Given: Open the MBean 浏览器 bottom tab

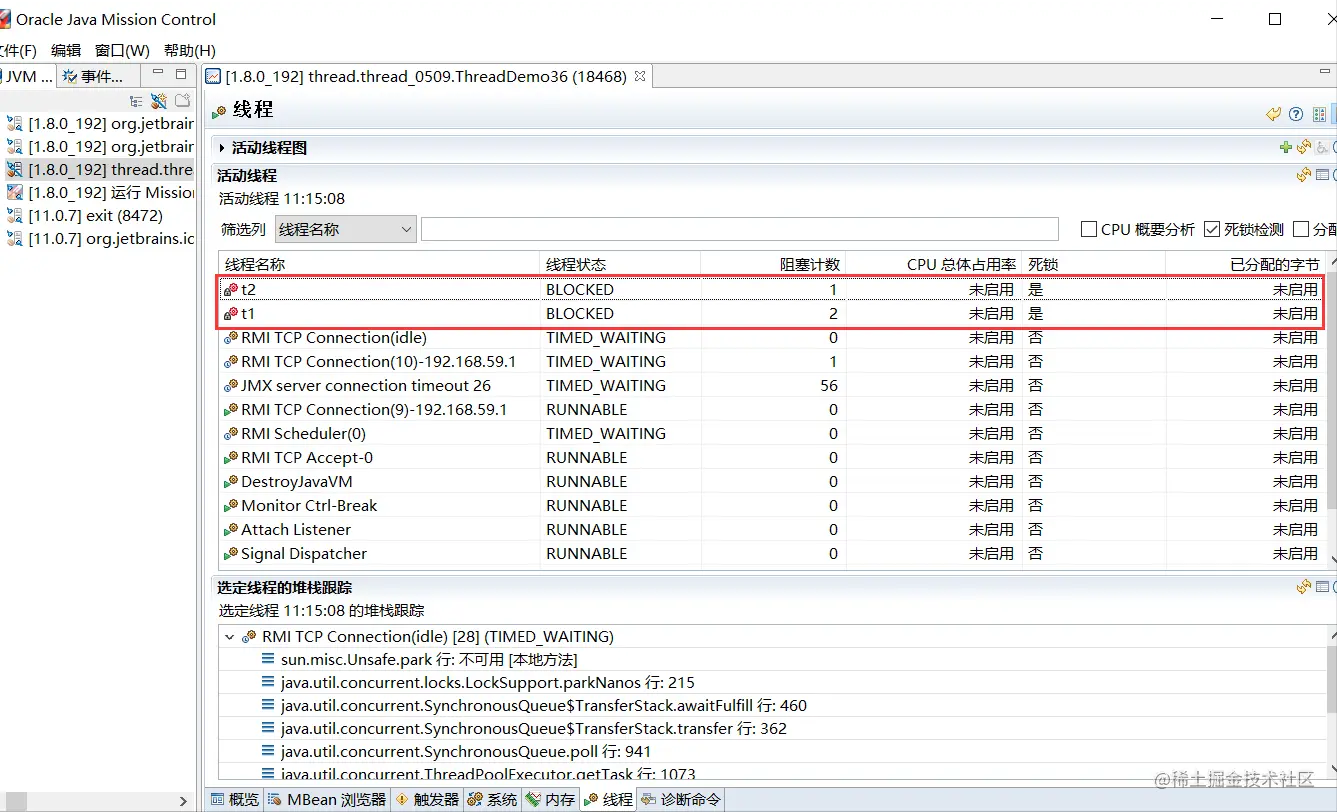Looking at the screenshot, I should (x=326, y=799).
